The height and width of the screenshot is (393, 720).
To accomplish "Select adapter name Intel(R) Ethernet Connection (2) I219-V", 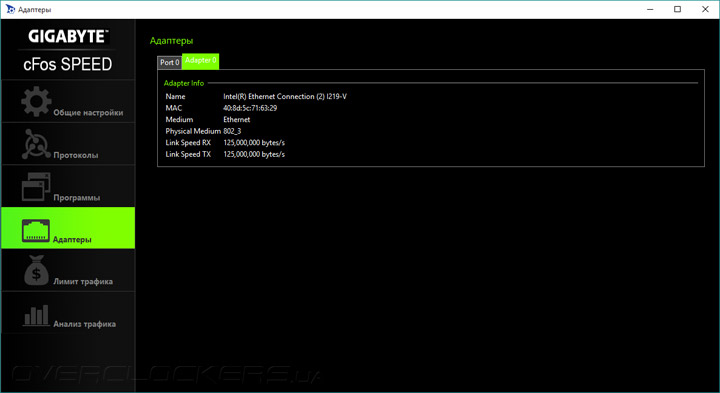I will tap(285, 96).
